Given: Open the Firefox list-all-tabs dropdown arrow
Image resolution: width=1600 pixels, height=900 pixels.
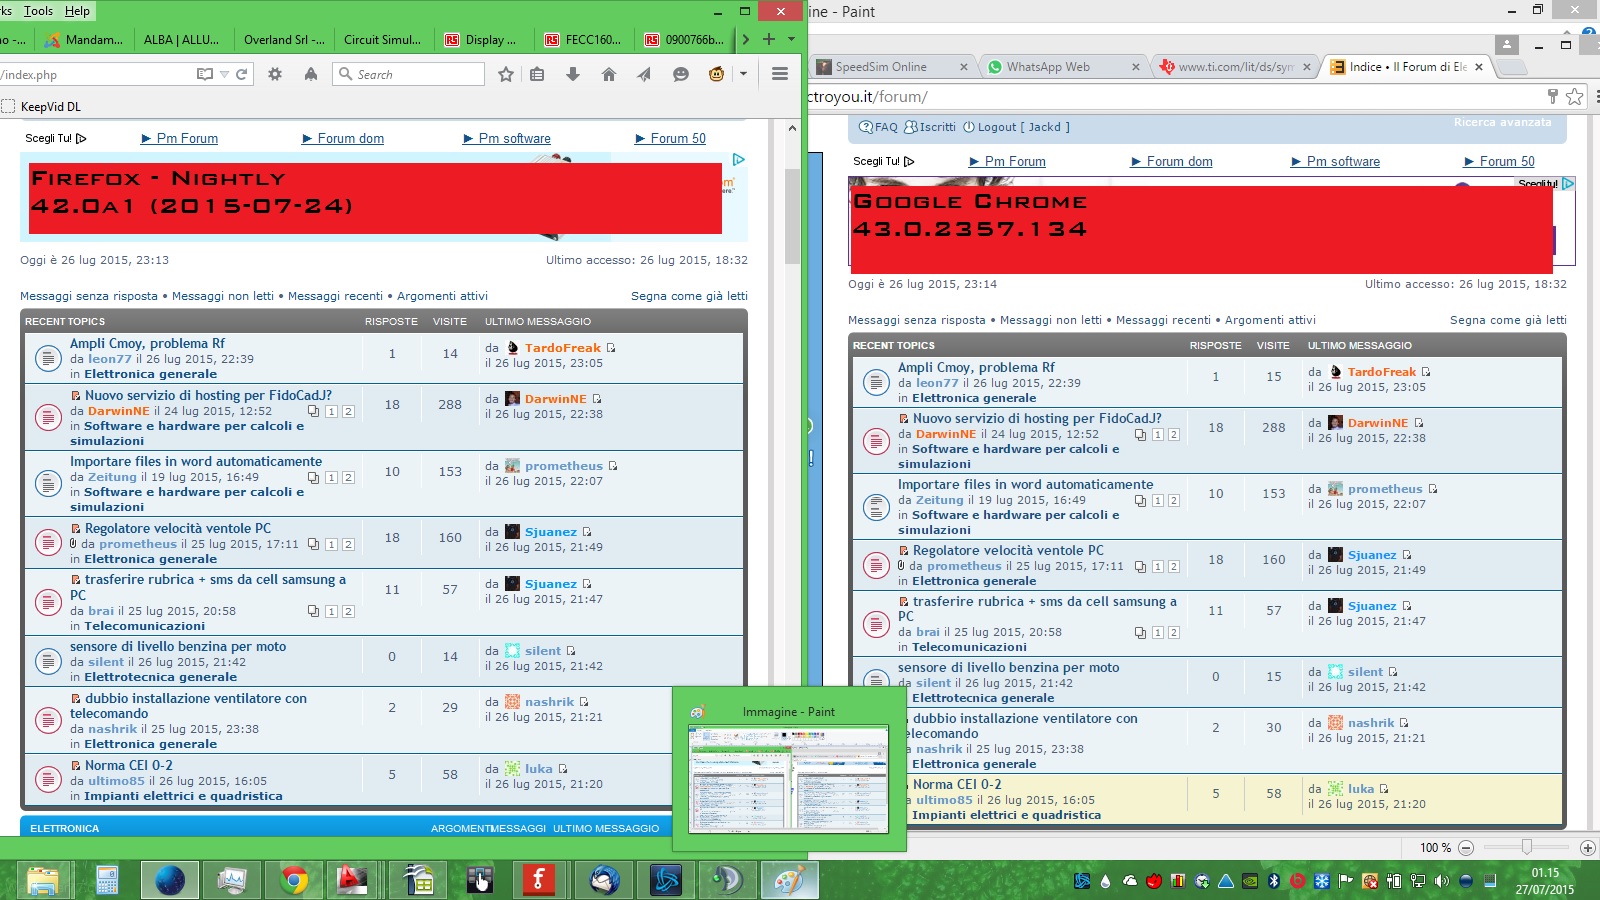Looking at the screenshot, I should (791, 39).
